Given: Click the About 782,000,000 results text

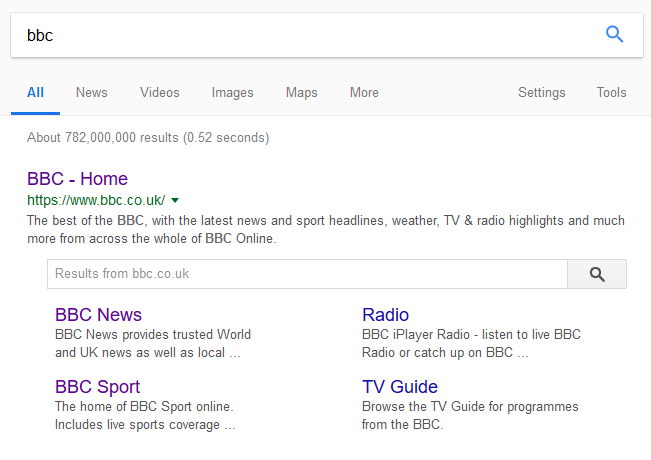Looking at the screenshot, I should [147, 138].
